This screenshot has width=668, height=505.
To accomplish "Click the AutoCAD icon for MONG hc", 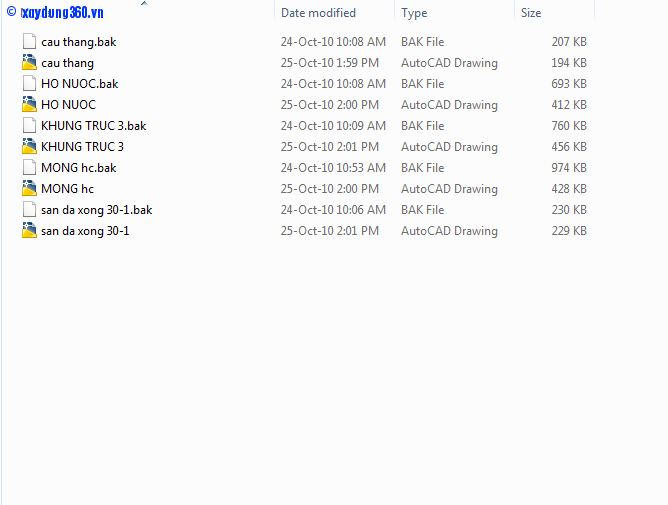I will (x=29, y=189).
